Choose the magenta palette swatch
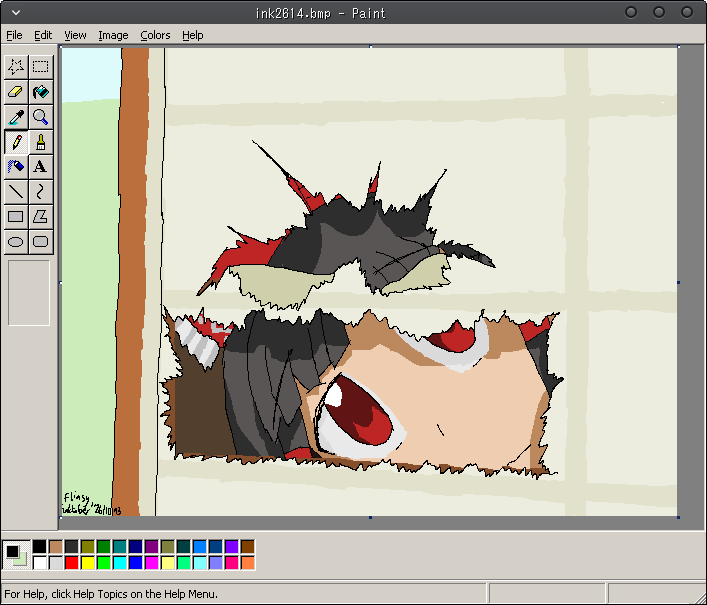The height and width of the screenshot is (605, 707). [x=152, y=563]
